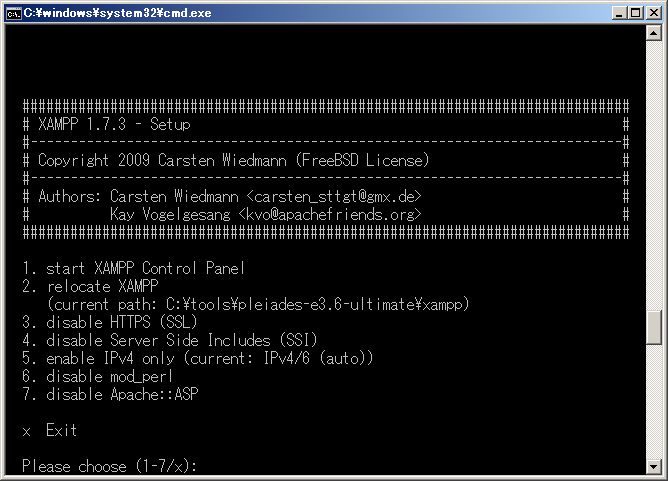Maximize the cmd.exe window
The width and height of the screenshot is (668, 481).
[x=635, y=13]
